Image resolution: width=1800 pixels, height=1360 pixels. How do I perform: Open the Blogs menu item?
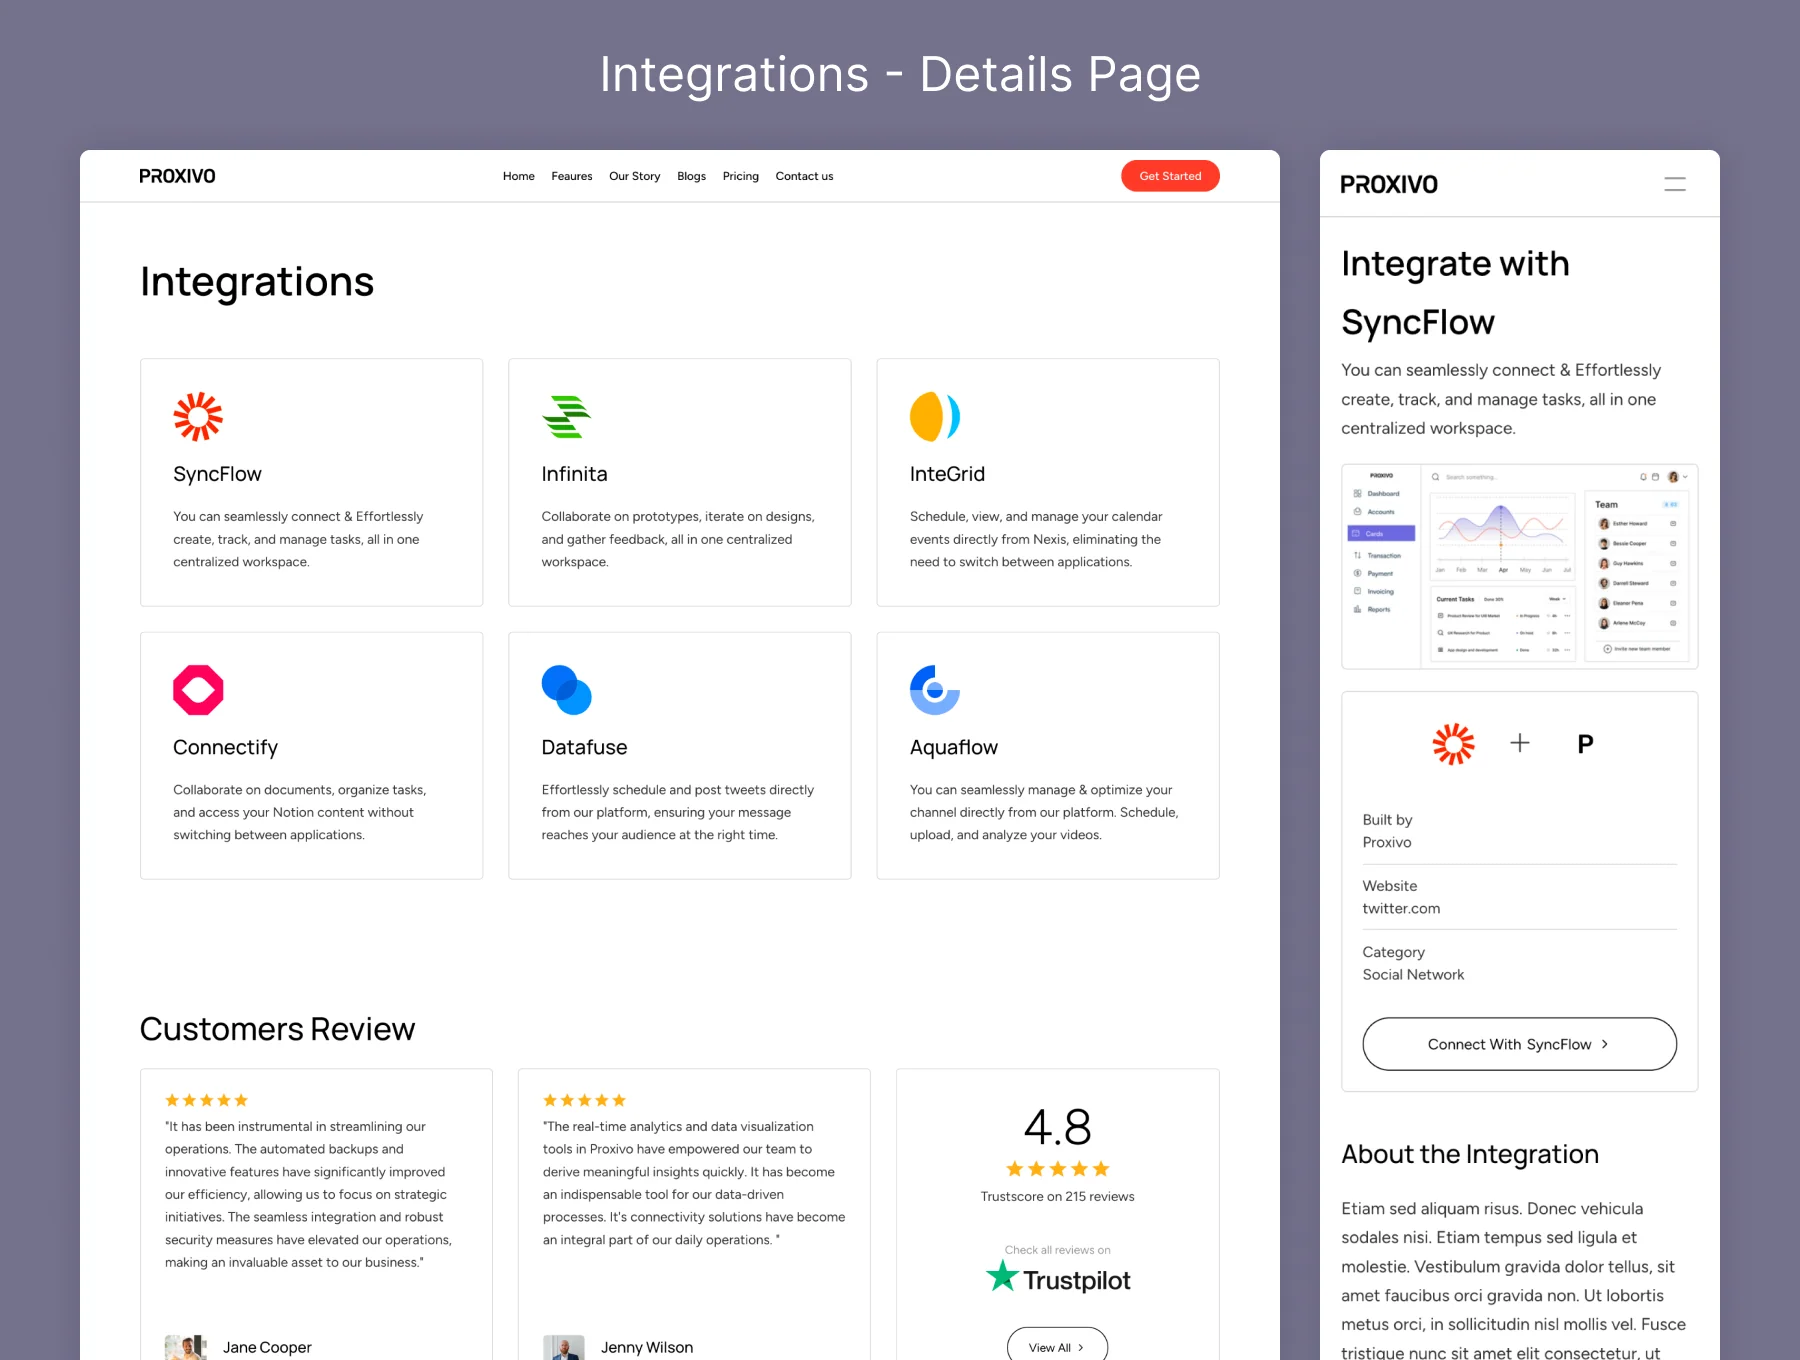coord(691,176)
